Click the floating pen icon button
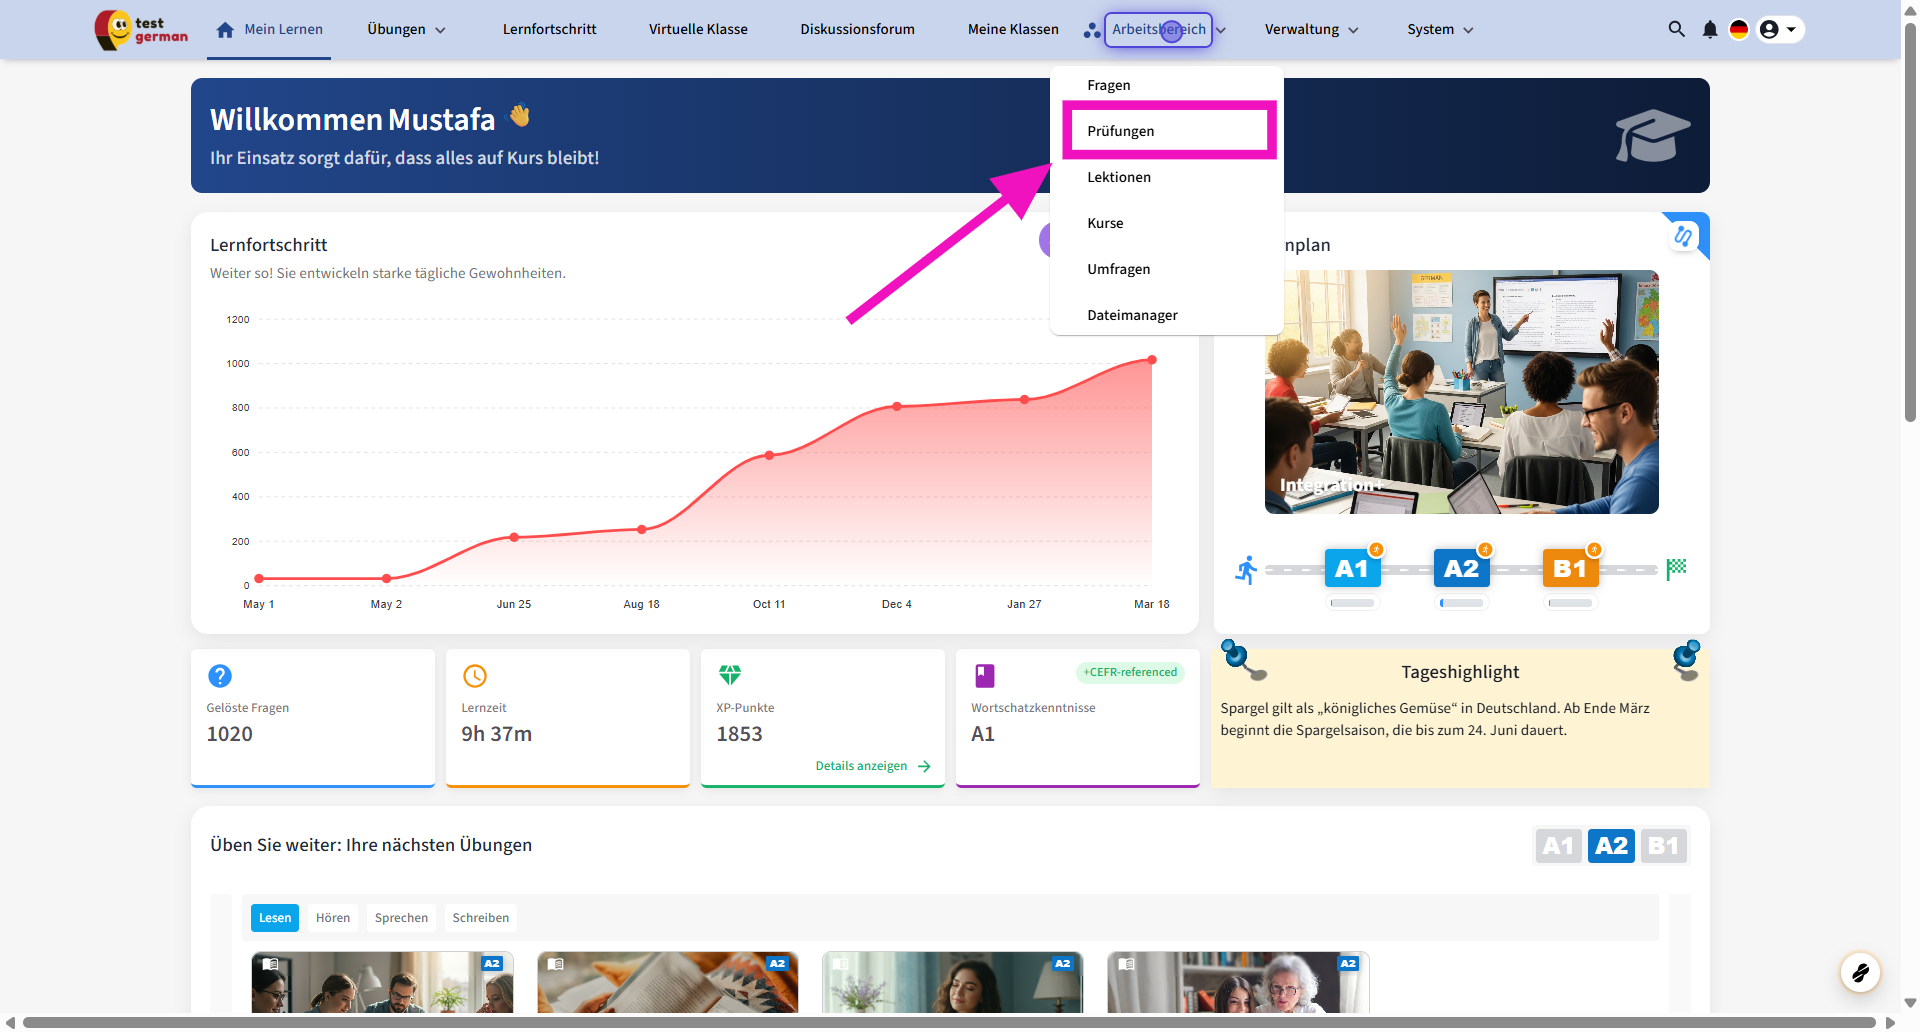This screenshot has width=1920, height=1032. point(1860,972)
